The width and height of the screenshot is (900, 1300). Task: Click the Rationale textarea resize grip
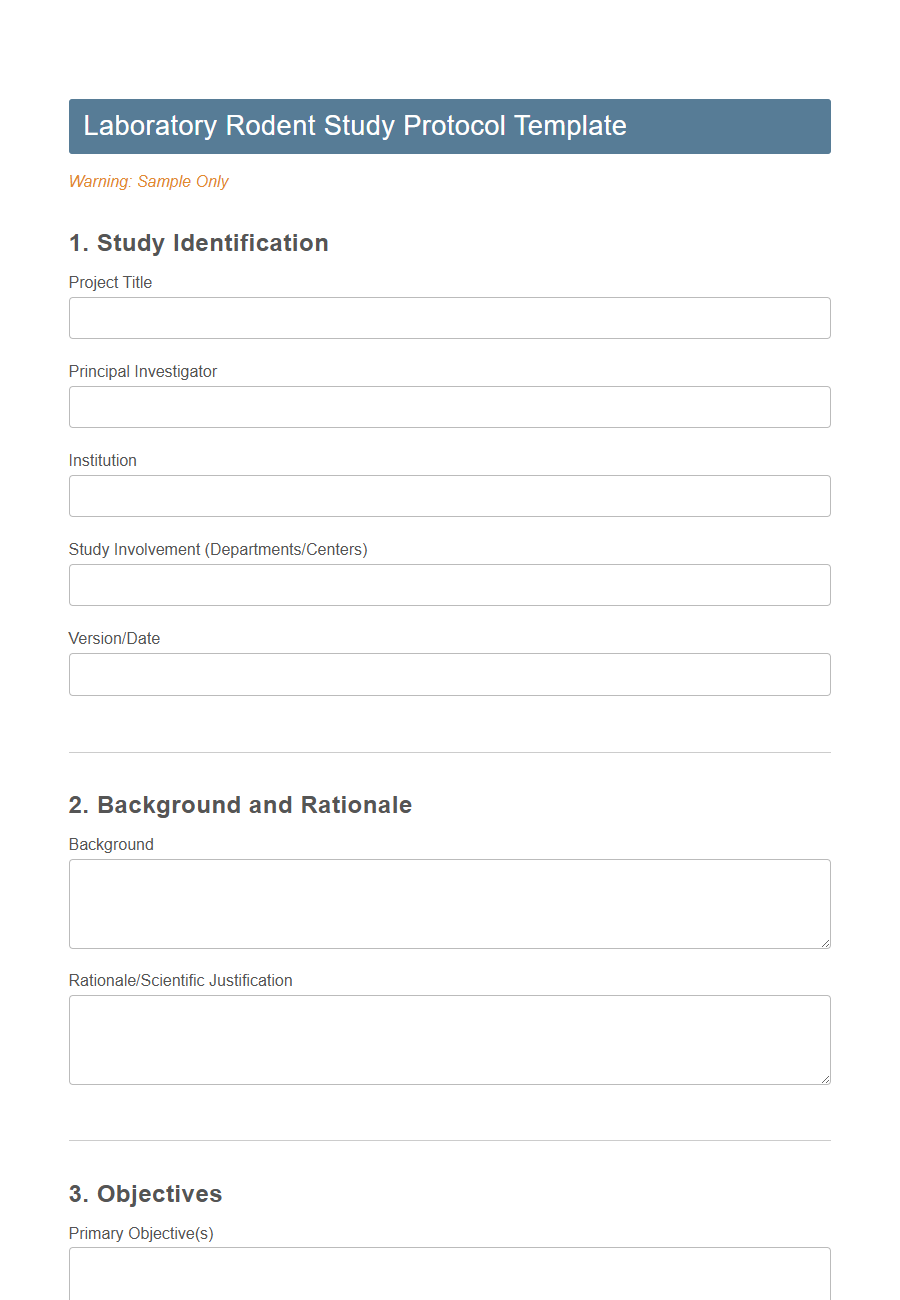click(x=825, y=1079)
